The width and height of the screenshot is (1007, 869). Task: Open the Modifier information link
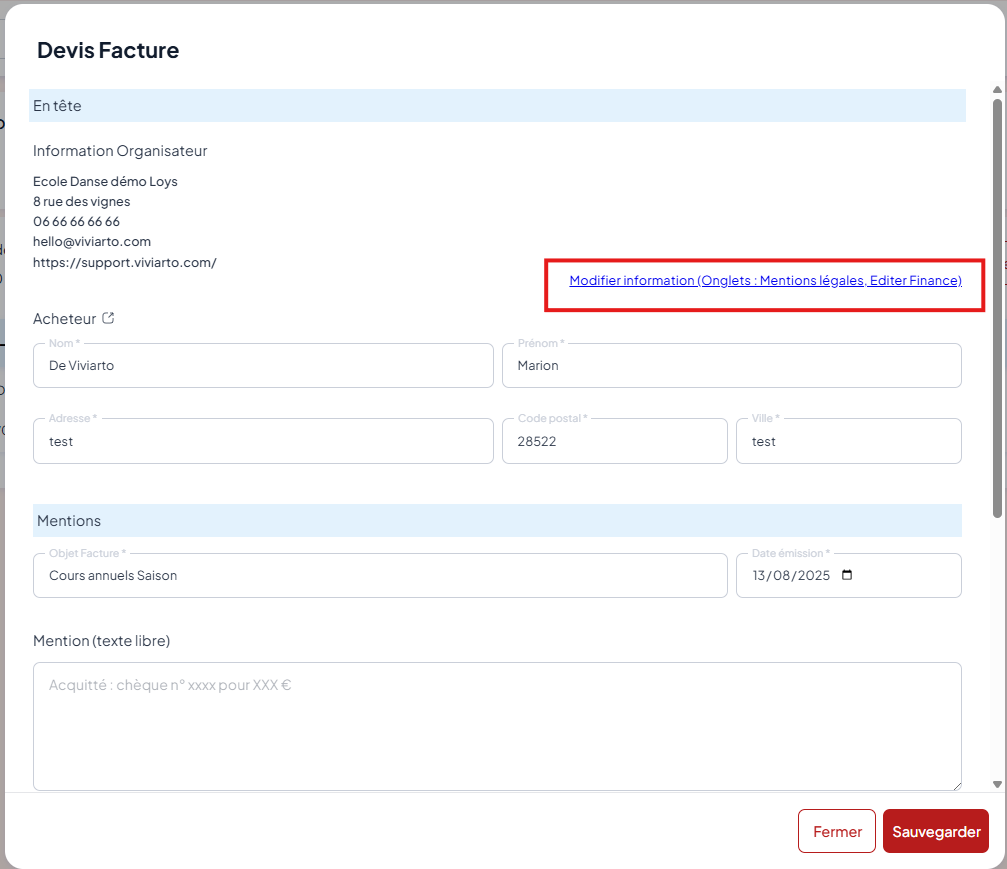pos(765,281)
